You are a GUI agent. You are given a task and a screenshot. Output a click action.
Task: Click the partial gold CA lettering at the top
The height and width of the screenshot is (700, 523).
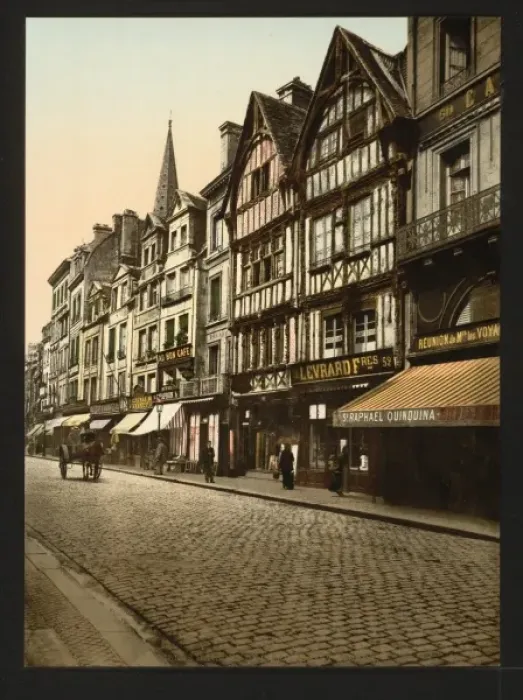(481, 94)
